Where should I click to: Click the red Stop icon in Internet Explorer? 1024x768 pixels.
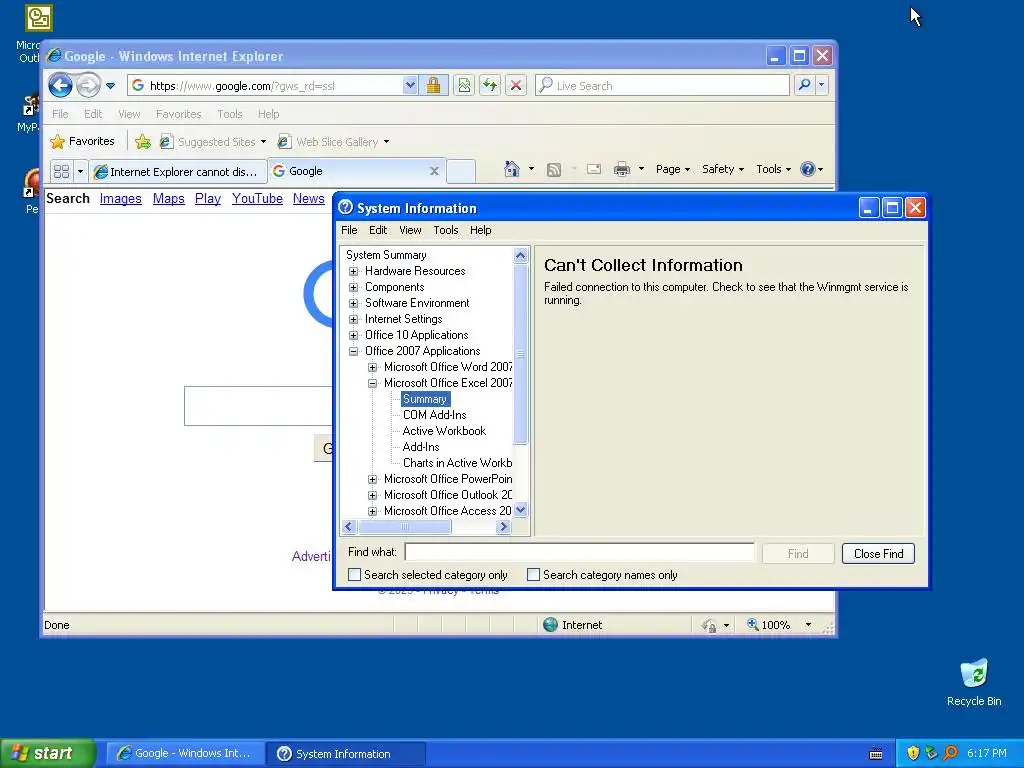point(516,85)
